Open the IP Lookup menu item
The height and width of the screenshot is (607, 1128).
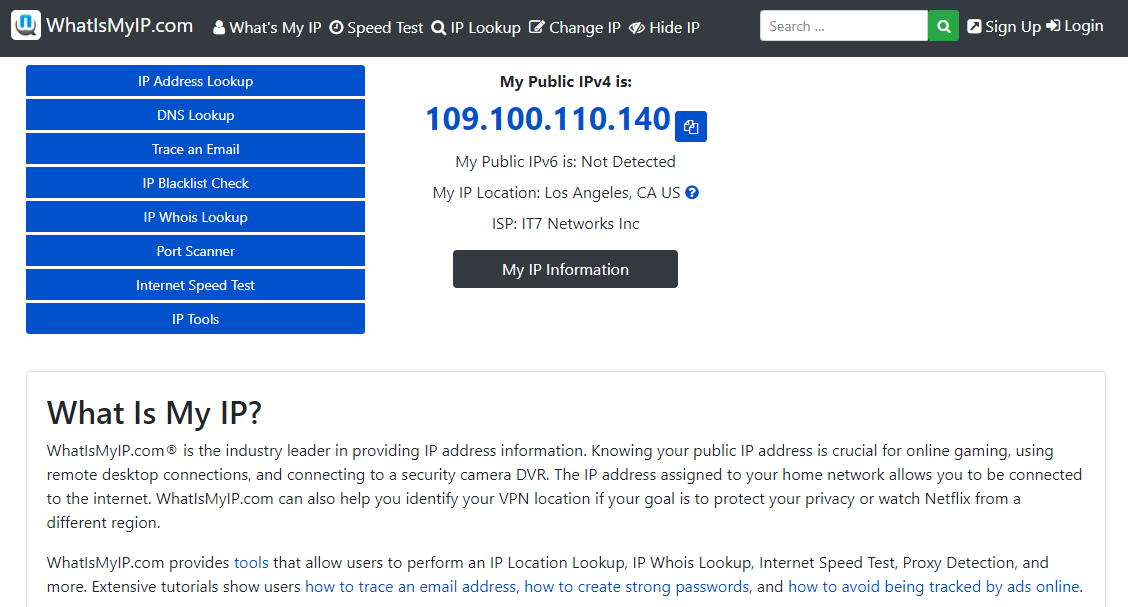pyautogui.click(x=476, y=27)
